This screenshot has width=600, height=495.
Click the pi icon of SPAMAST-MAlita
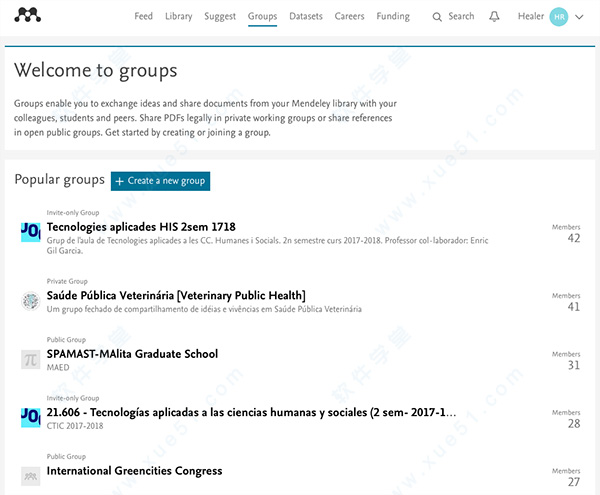31,360
